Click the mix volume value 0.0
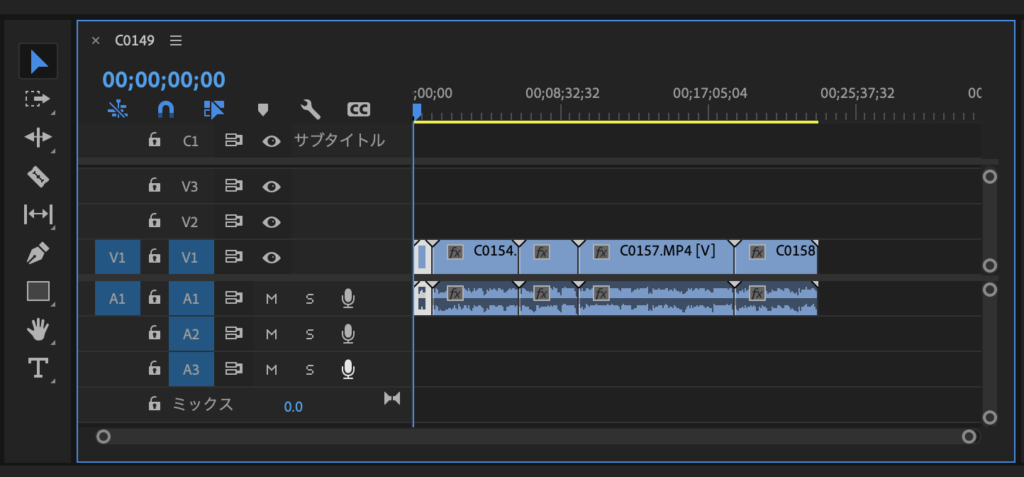1024x477 pixels. coord(293,407)
